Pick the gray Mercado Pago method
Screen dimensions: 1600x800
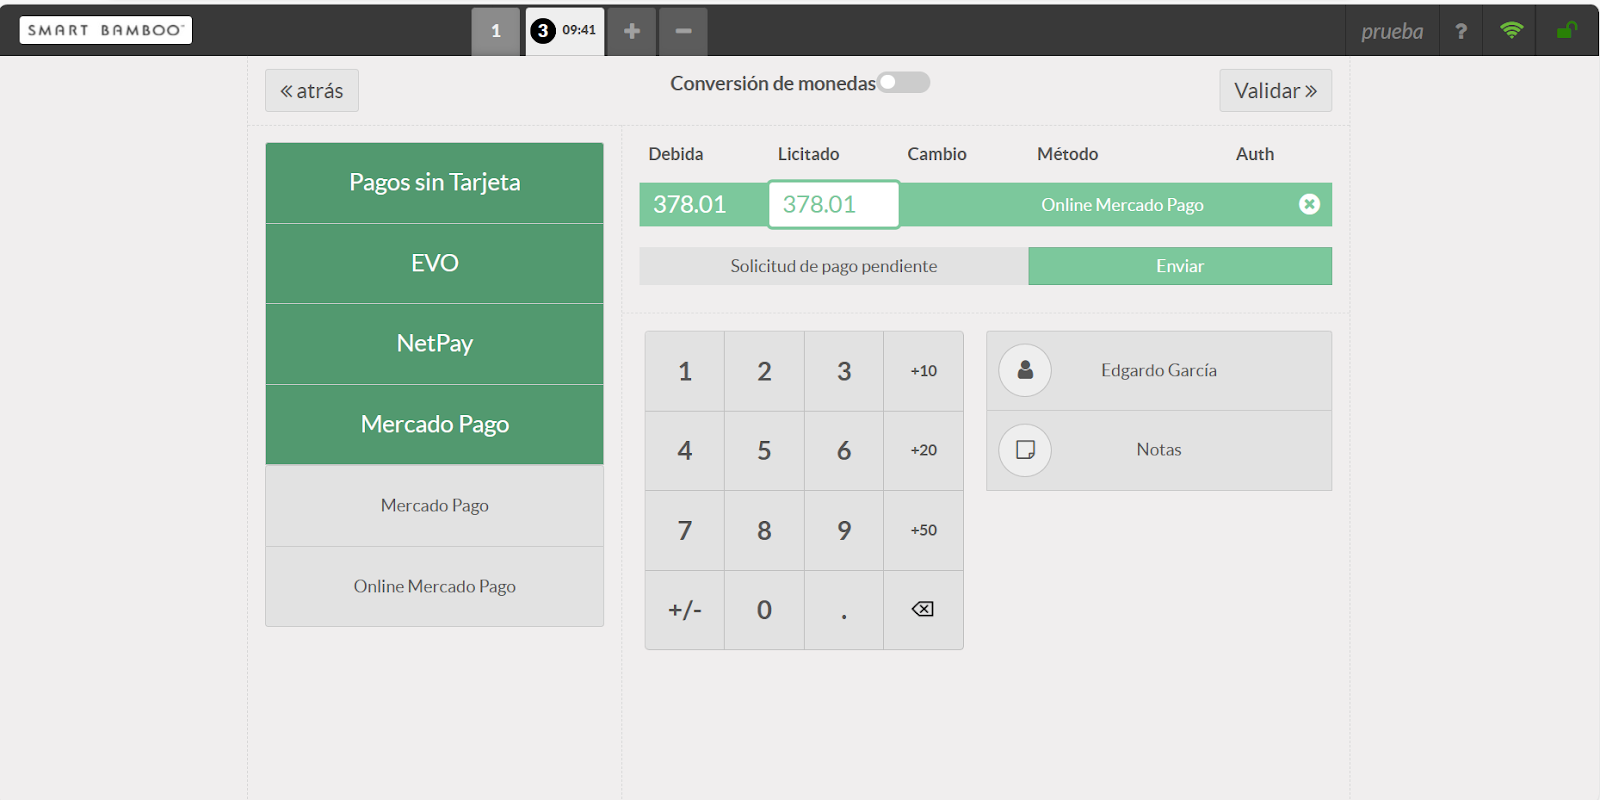tap(435, 506)
